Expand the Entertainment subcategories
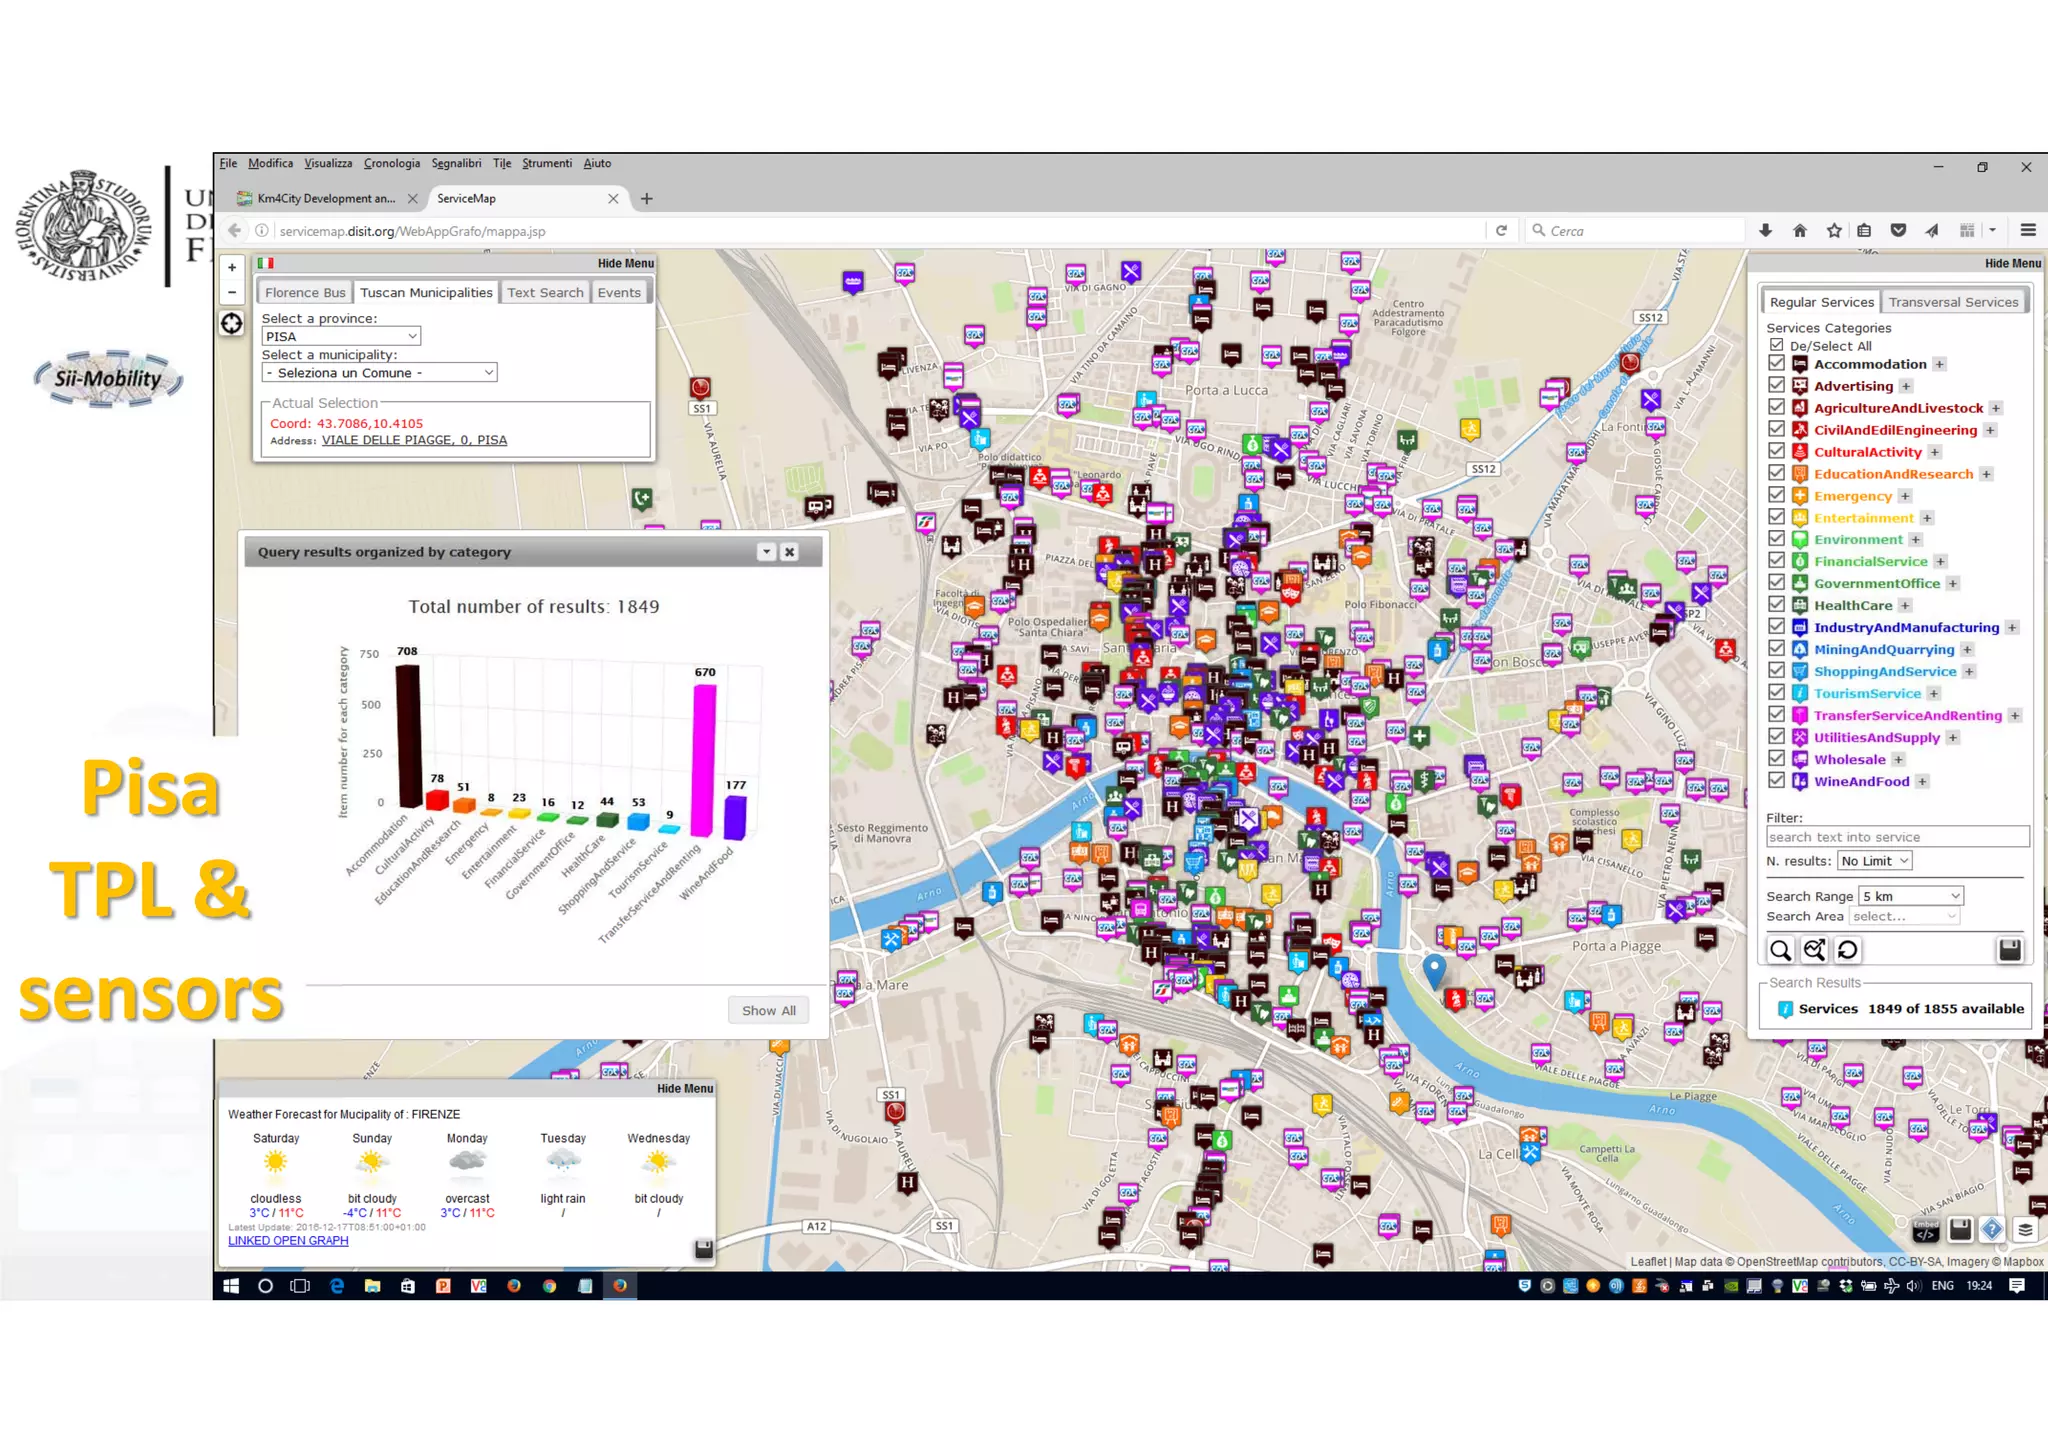Image resolution: width=2048 pixels, height=1448 pixels. point(1927,518)
